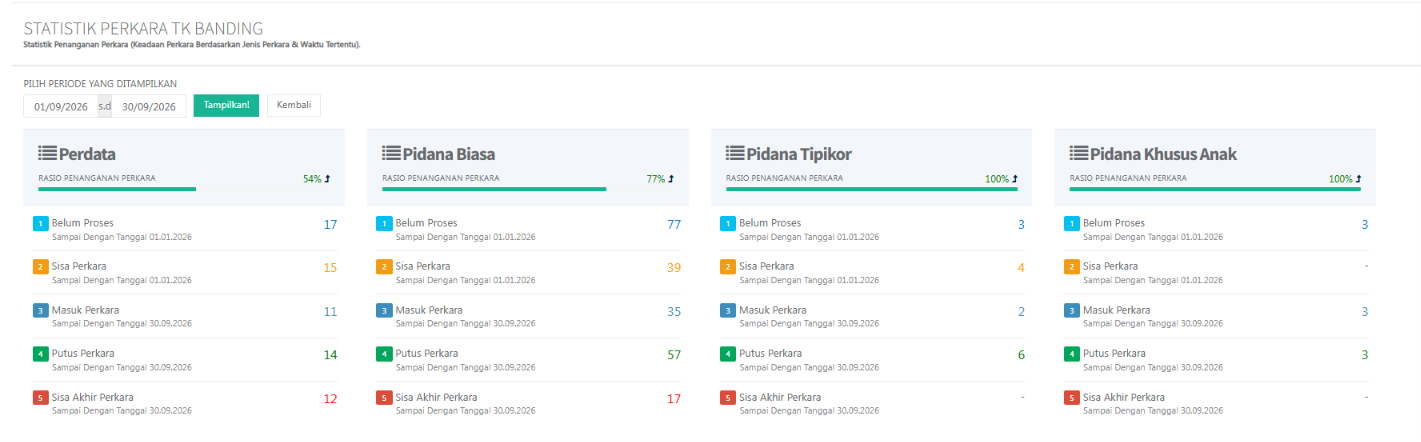Click the list icon beside Perdata heading
Image resolution: width=1421 pixels, height=442 pixels.
coord(48,153)
